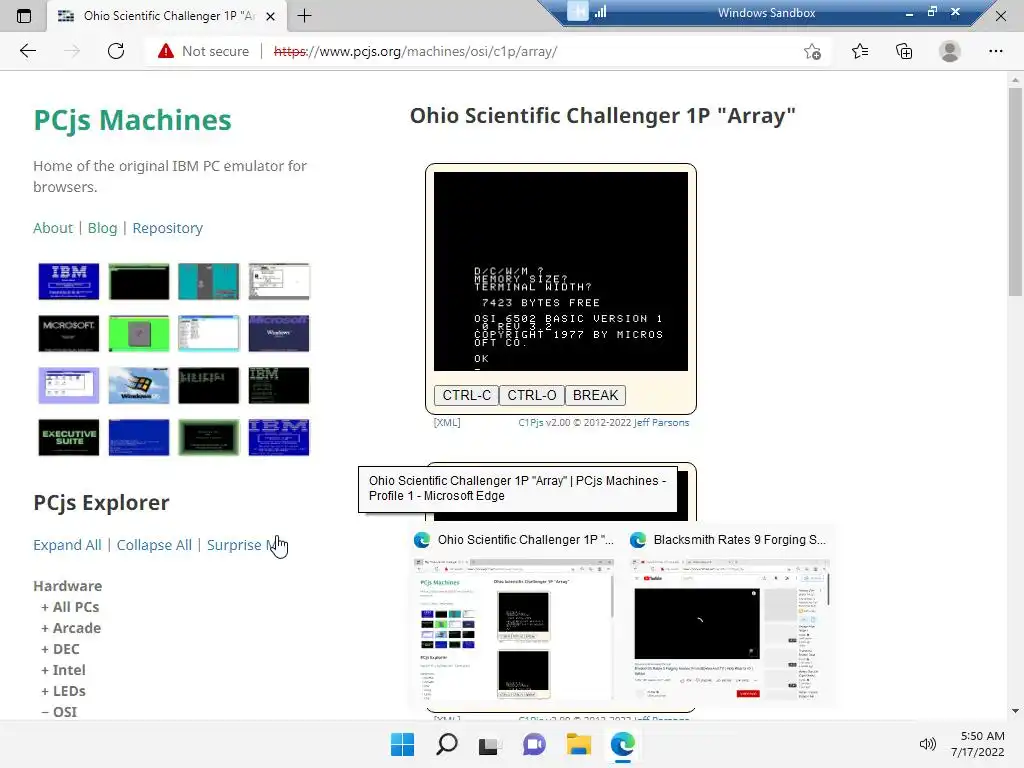Click the Windows Sandbox signal bars icon
The width and height of the screenshot is (1024, 768).
pos(601,12)
